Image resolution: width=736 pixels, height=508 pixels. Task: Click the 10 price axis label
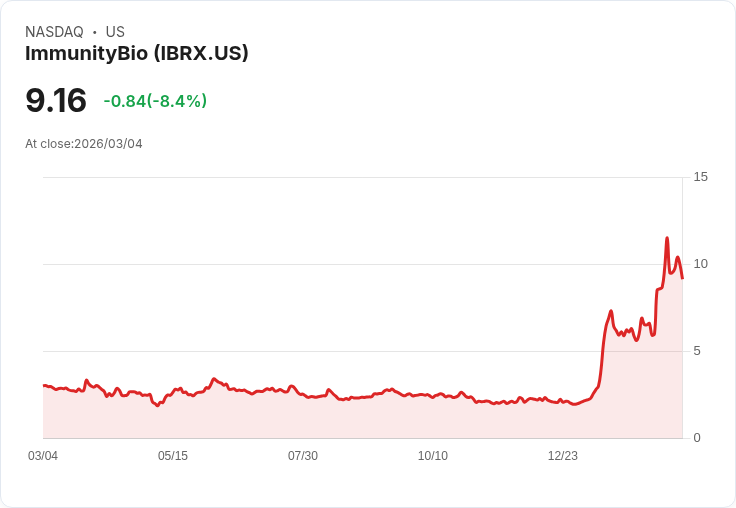pos(700,264)
